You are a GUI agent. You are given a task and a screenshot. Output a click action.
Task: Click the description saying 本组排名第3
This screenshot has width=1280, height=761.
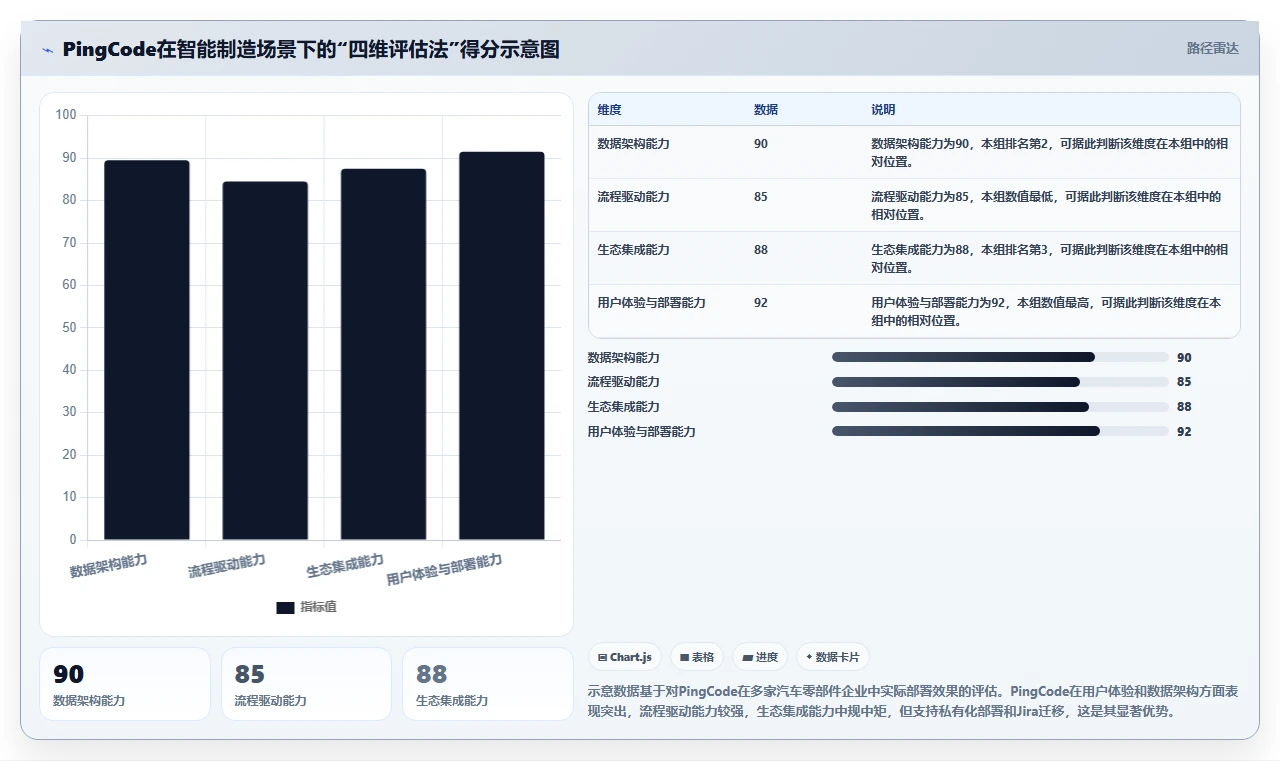(1050, 258)
